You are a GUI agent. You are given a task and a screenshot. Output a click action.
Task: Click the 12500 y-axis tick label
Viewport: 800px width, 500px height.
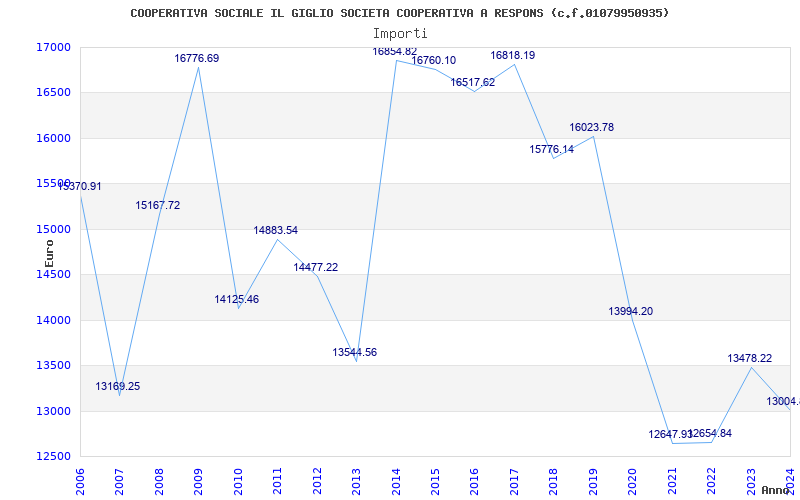pos(53,457)
